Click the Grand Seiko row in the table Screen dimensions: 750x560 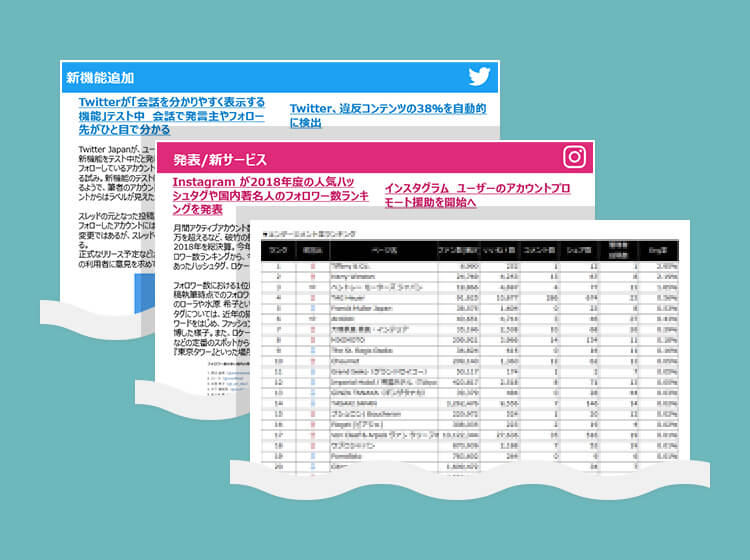pyautogui.click(x=470, y=372)
